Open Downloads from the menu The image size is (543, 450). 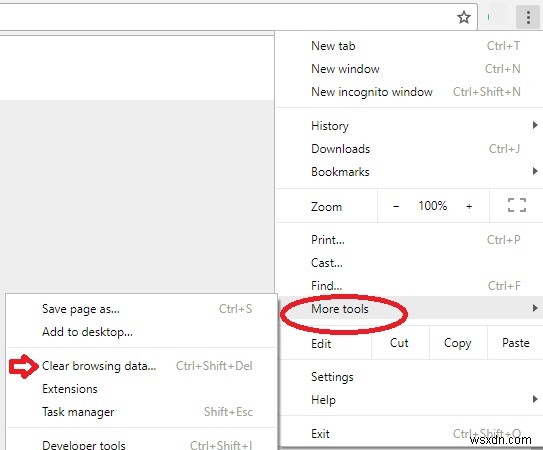(410, 149)
